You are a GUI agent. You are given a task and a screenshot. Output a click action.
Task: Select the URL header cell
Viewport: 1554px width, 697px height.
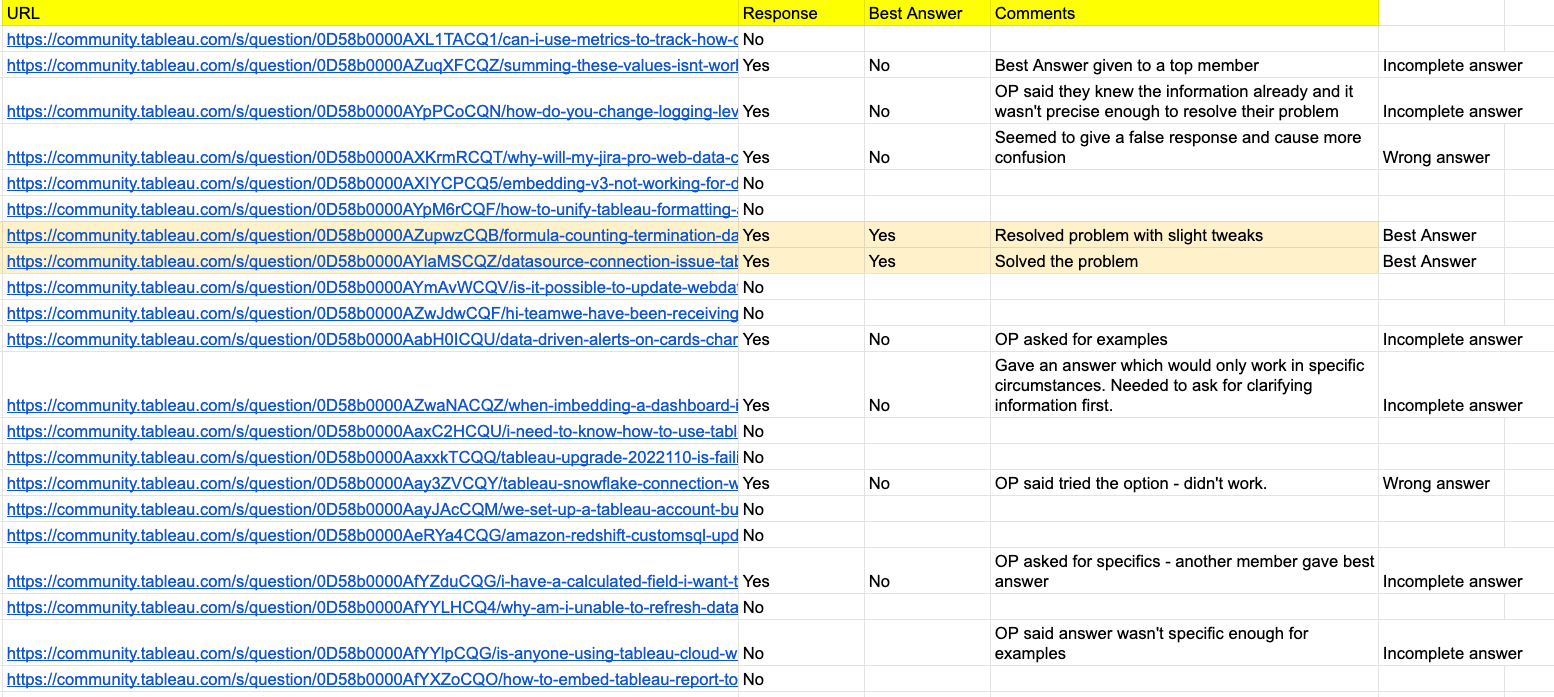tap(369, 13)
